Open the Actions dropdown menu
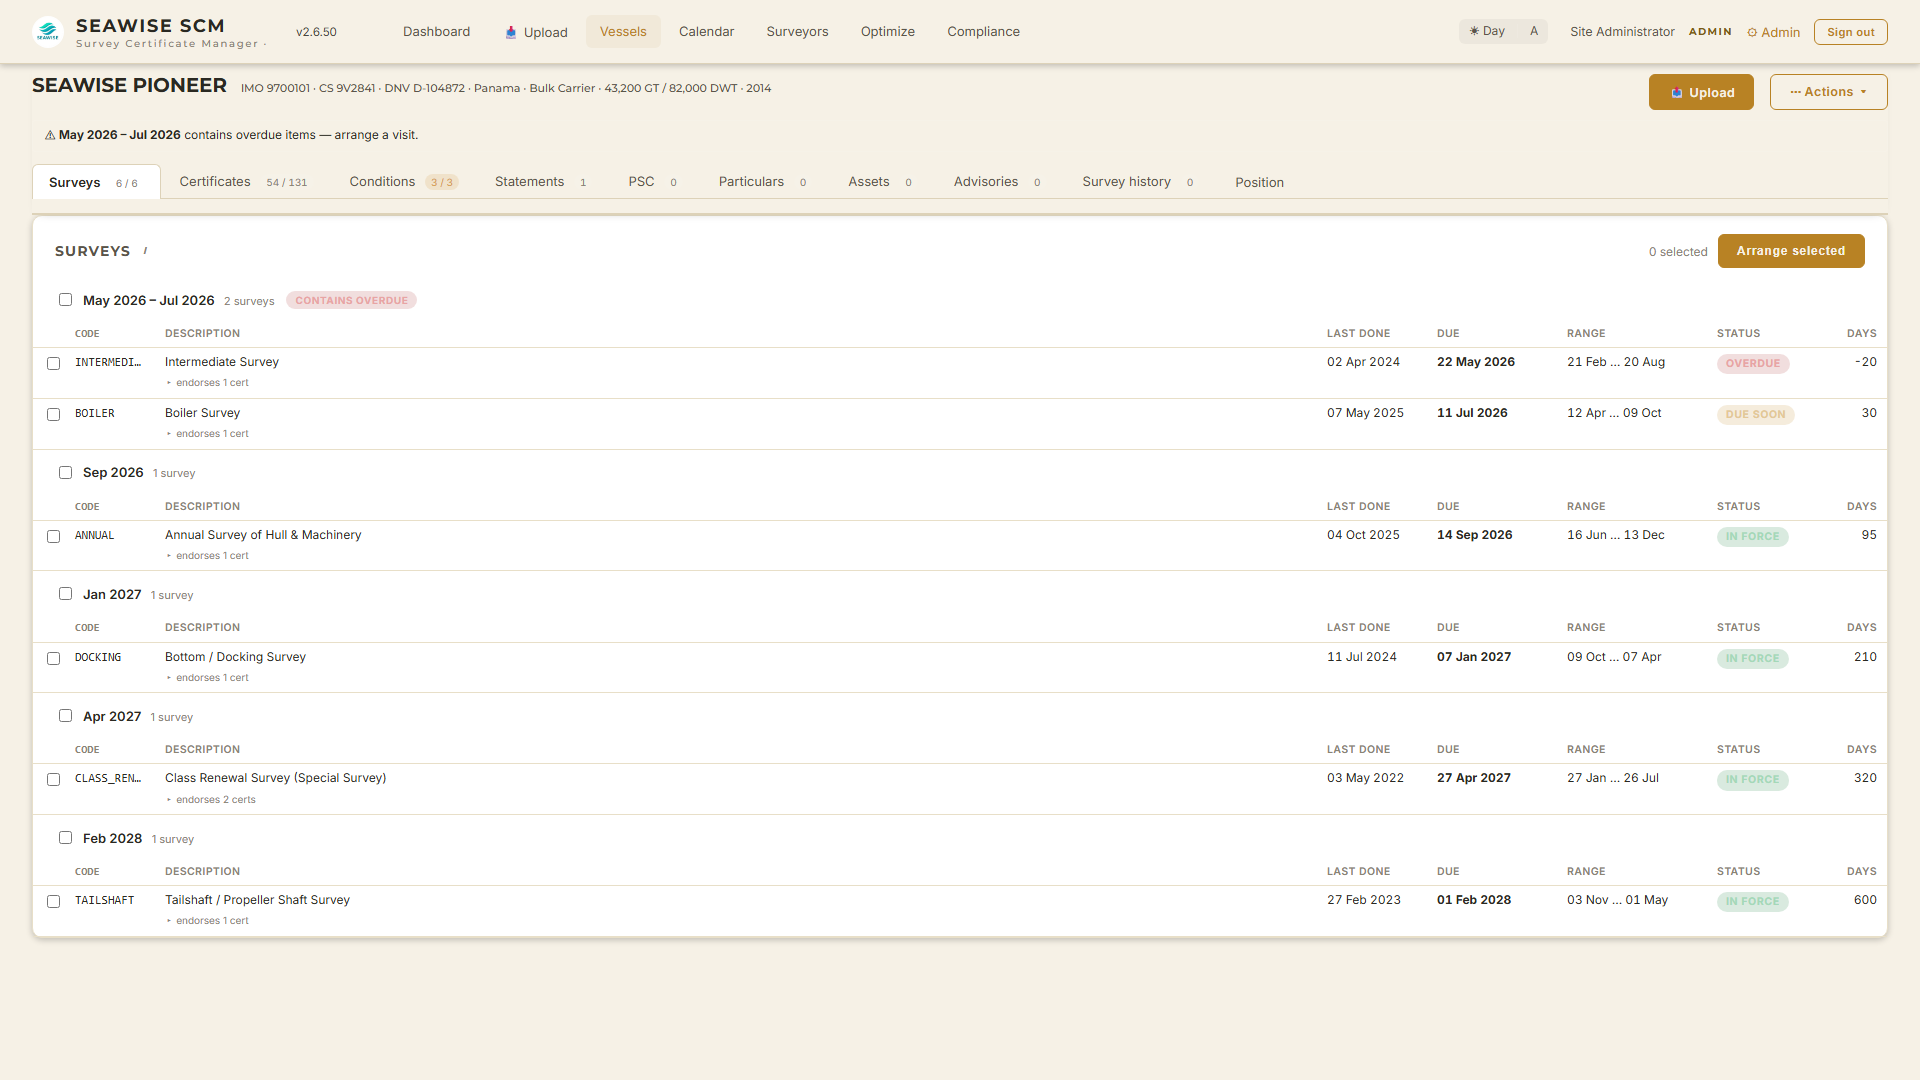The width and height of the screenshot is (1920, 1080). tap(1828, 92)
